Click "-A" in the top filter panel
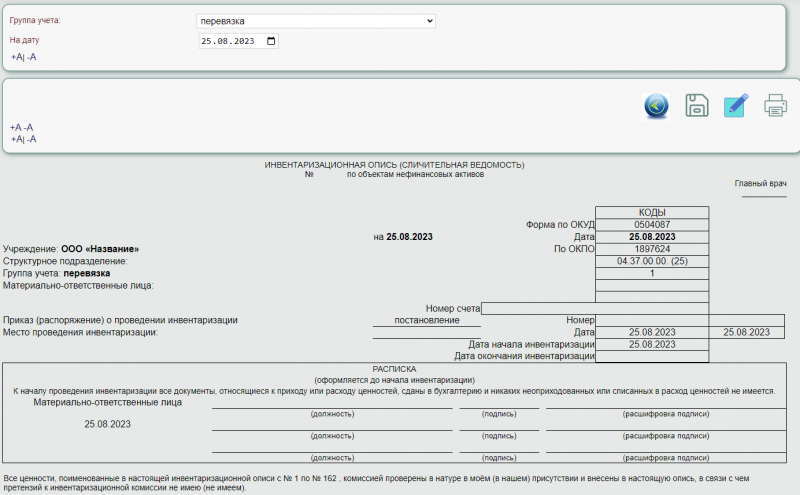 click(x=32, y=58)
